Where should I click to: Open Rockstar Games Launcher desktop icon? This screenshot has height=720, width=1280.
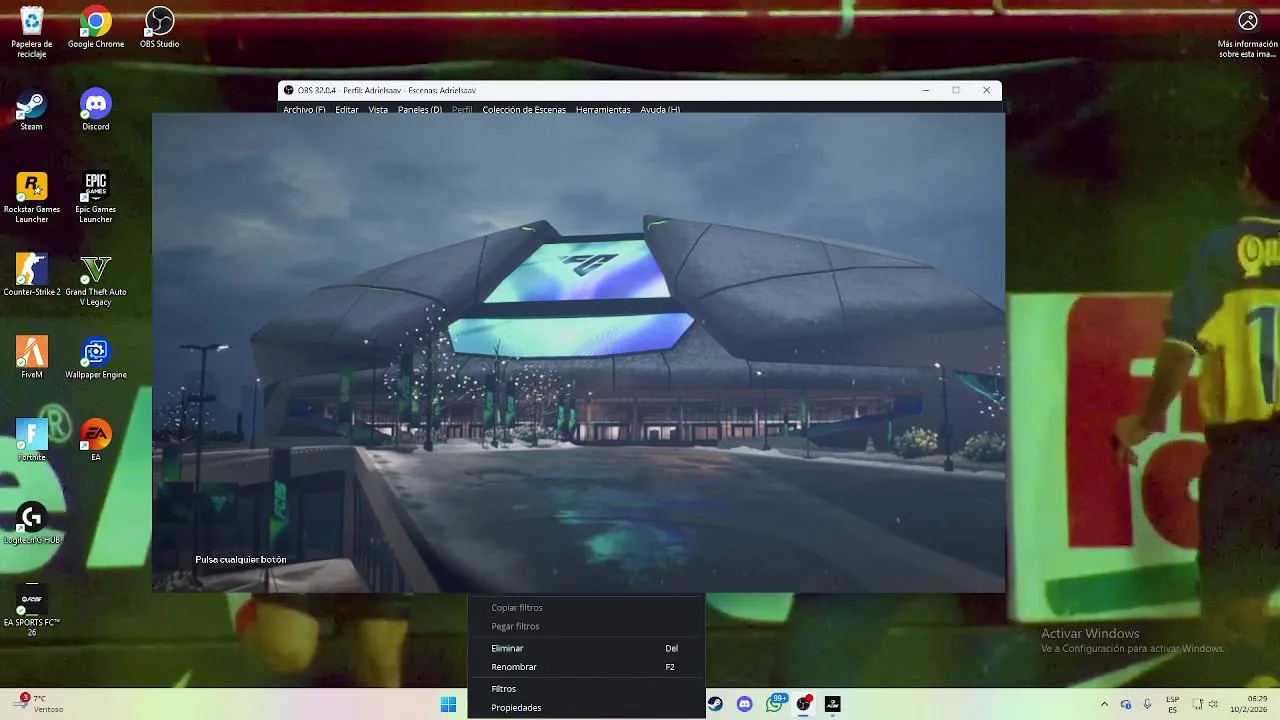[x=32, y=197]
